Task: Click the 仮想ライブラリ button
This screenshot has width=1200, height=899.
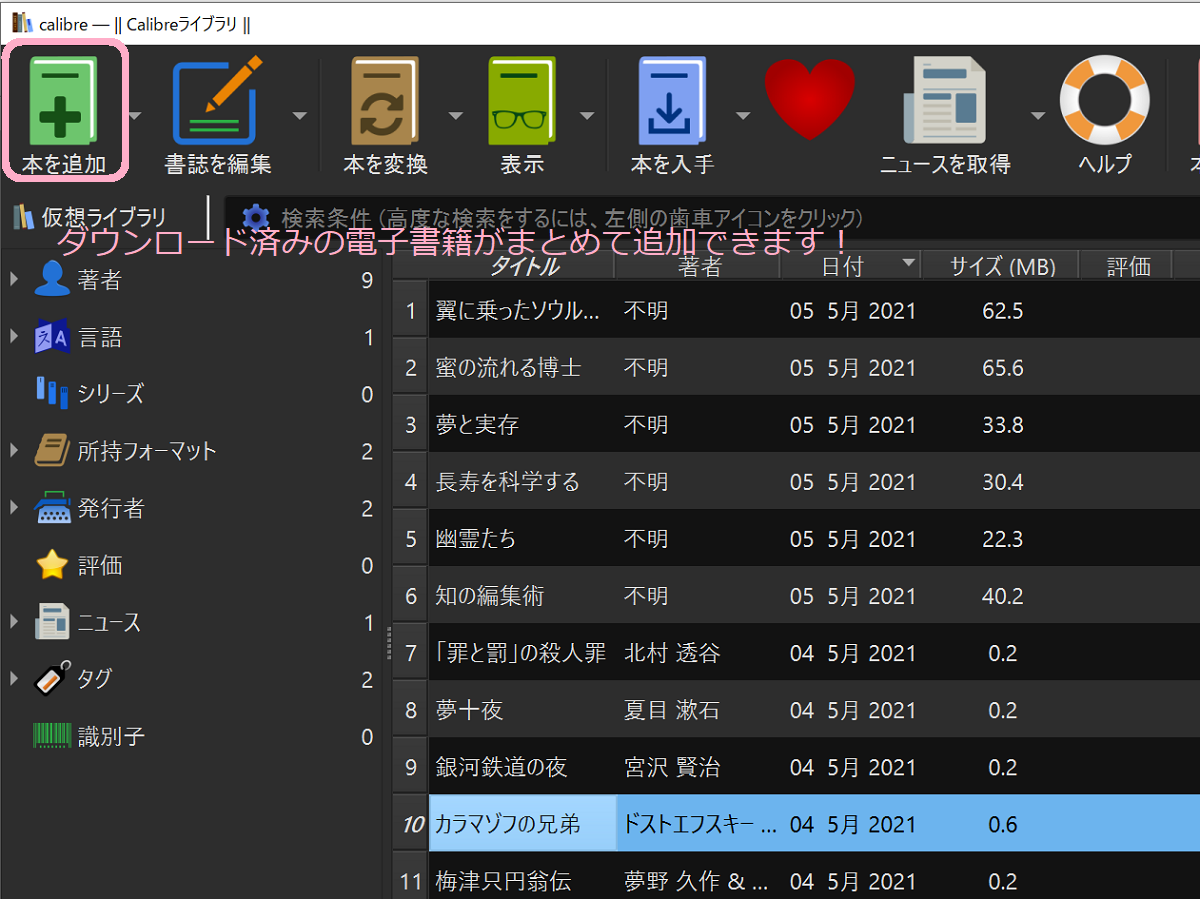Action: coord(89,217)
